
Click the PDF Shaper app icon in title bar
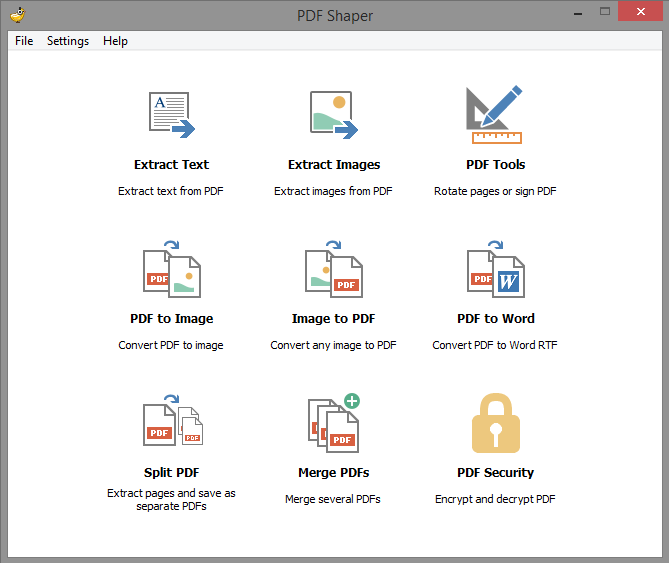pyautogui.click(x=18, y=15)
